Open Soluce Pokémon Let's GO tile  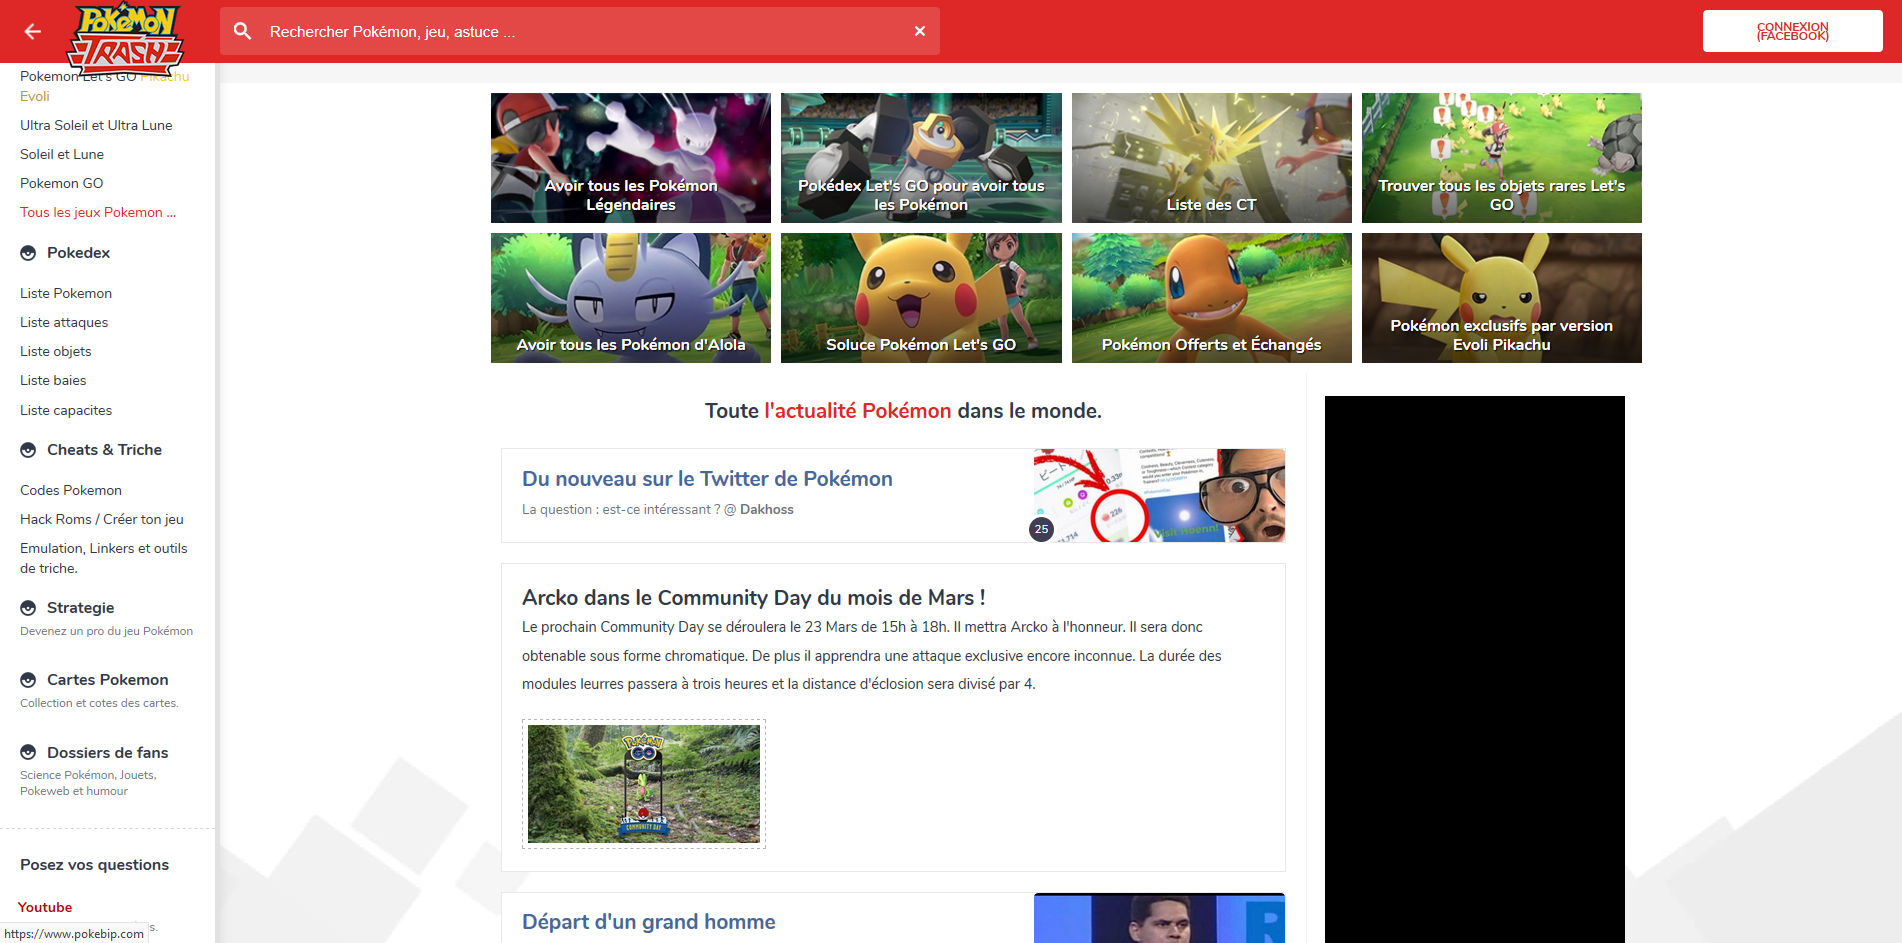point(921,298)
